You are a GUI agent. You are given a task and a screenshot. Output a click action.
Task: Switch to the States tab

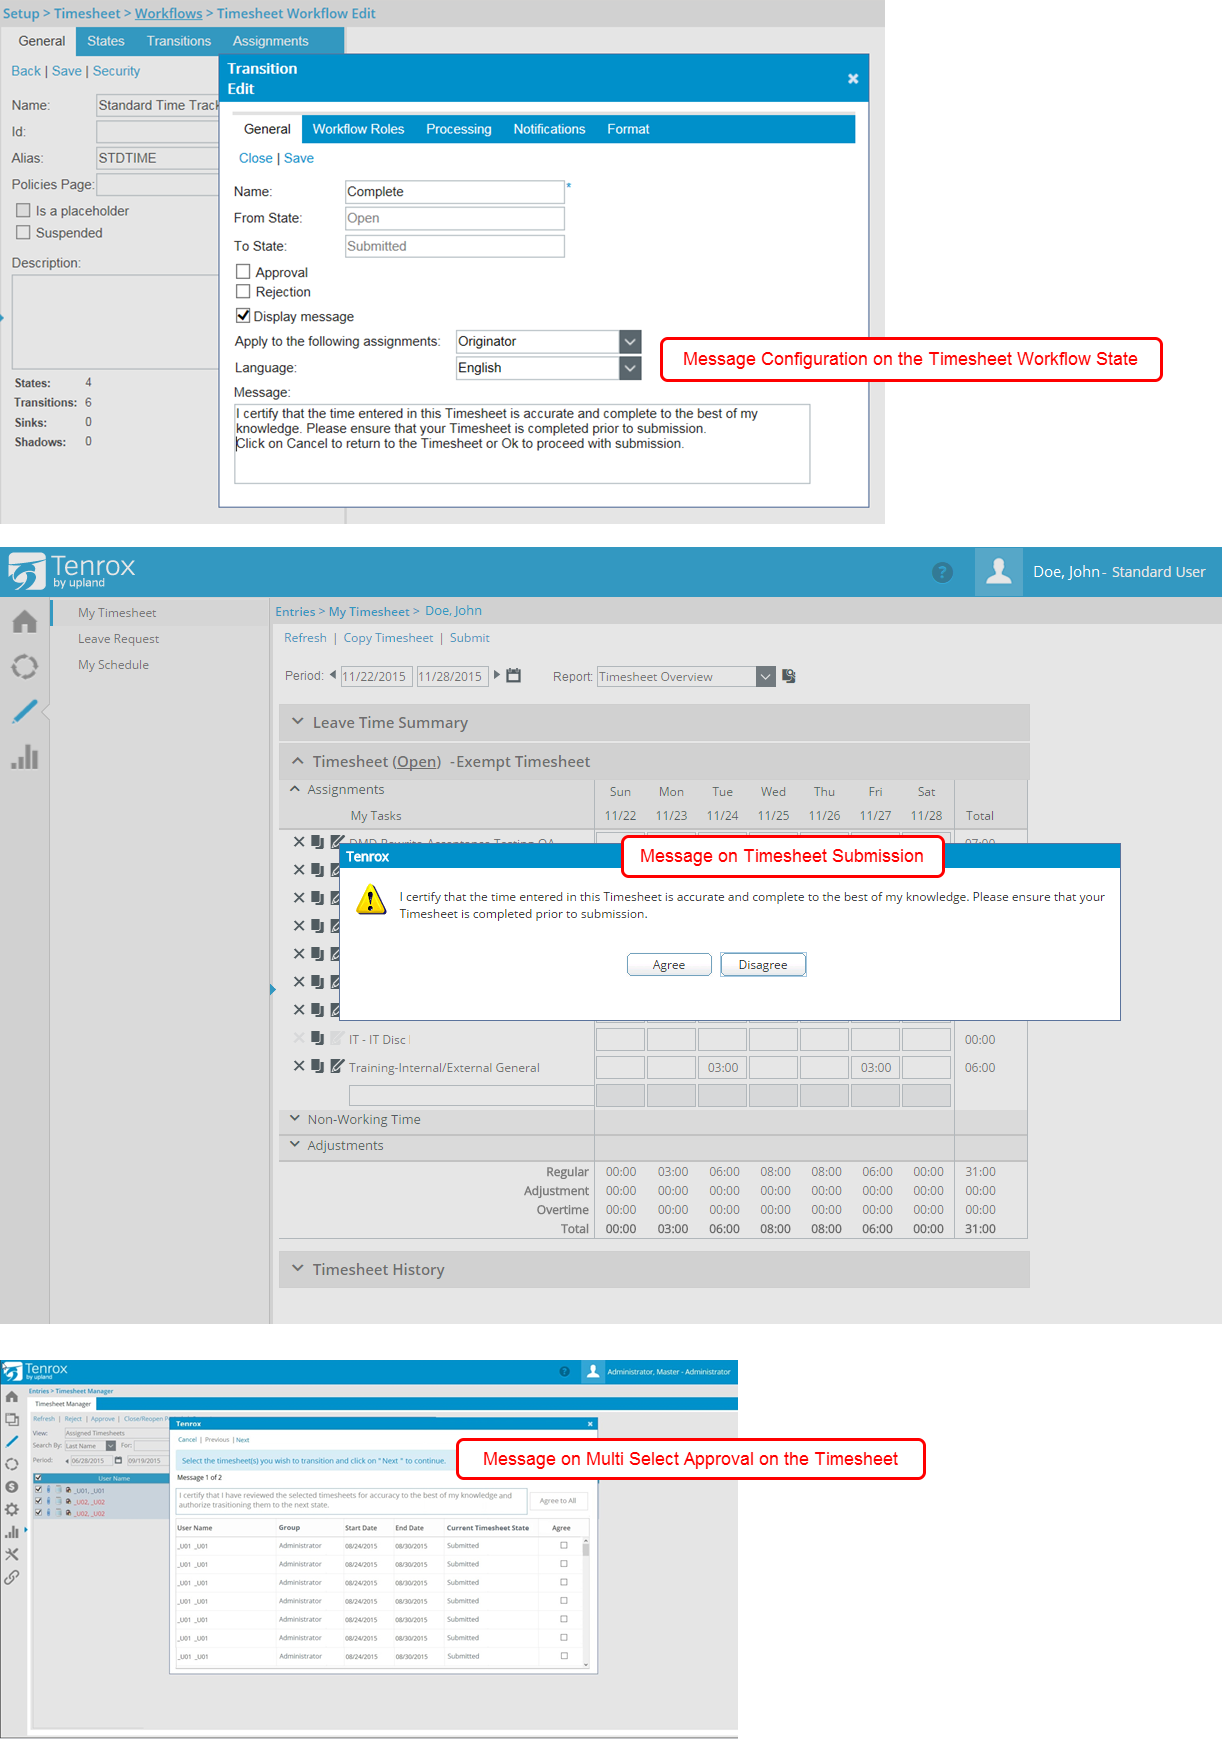pos(106,41)
